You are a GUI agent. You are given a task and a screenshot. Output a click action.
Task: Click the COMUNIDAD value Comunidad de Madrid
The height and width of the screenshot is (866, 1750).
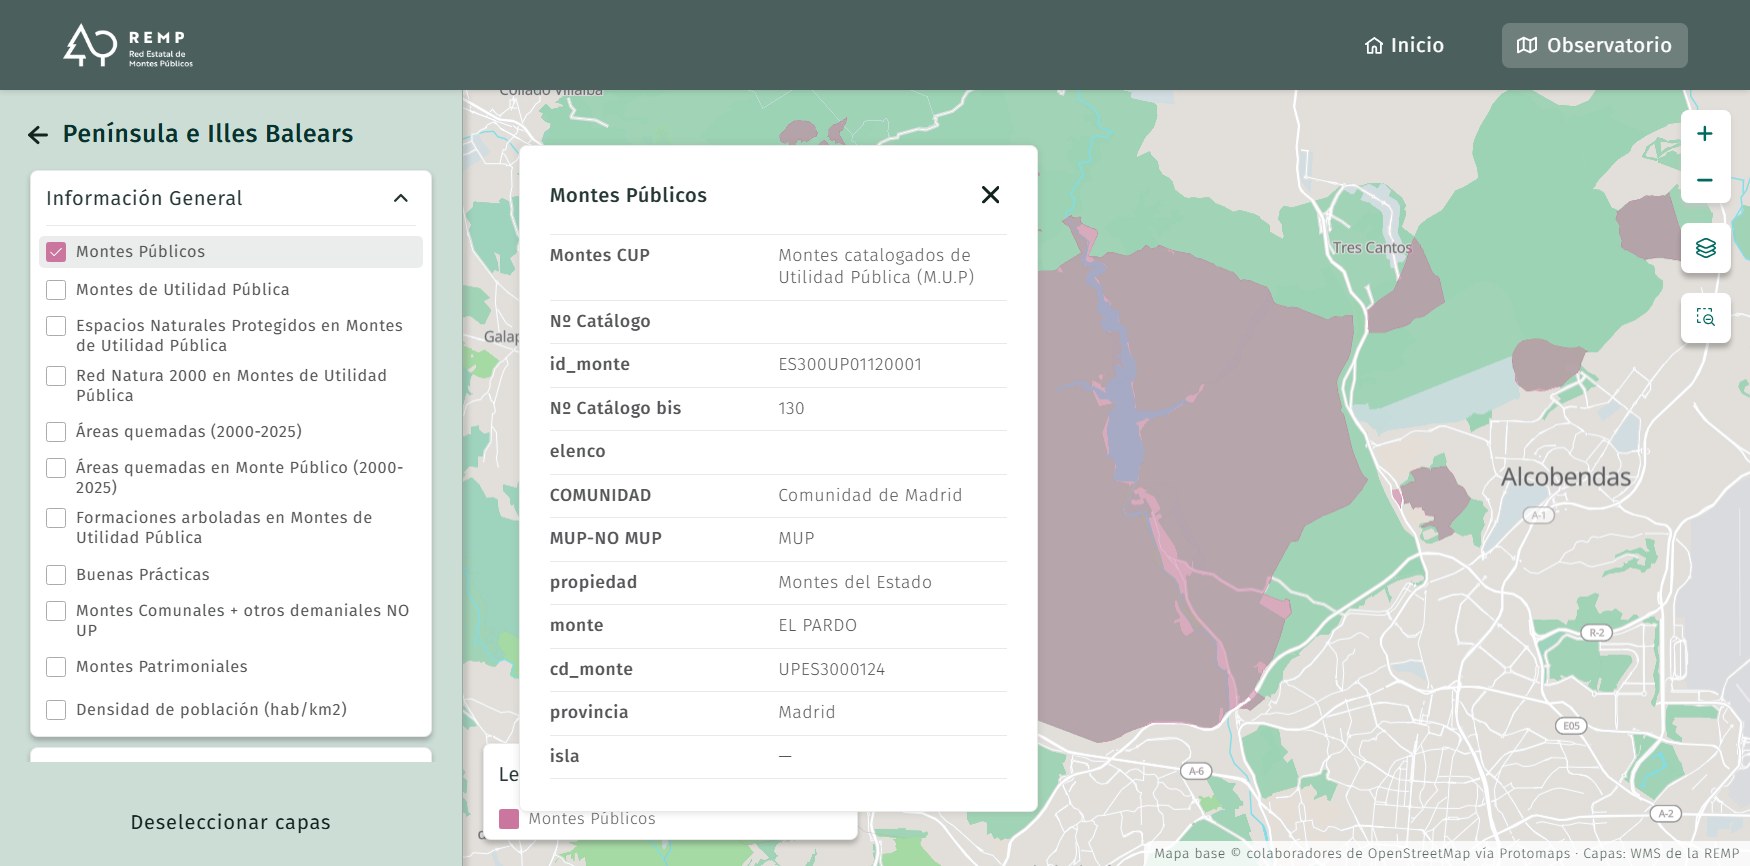point(870,495)
